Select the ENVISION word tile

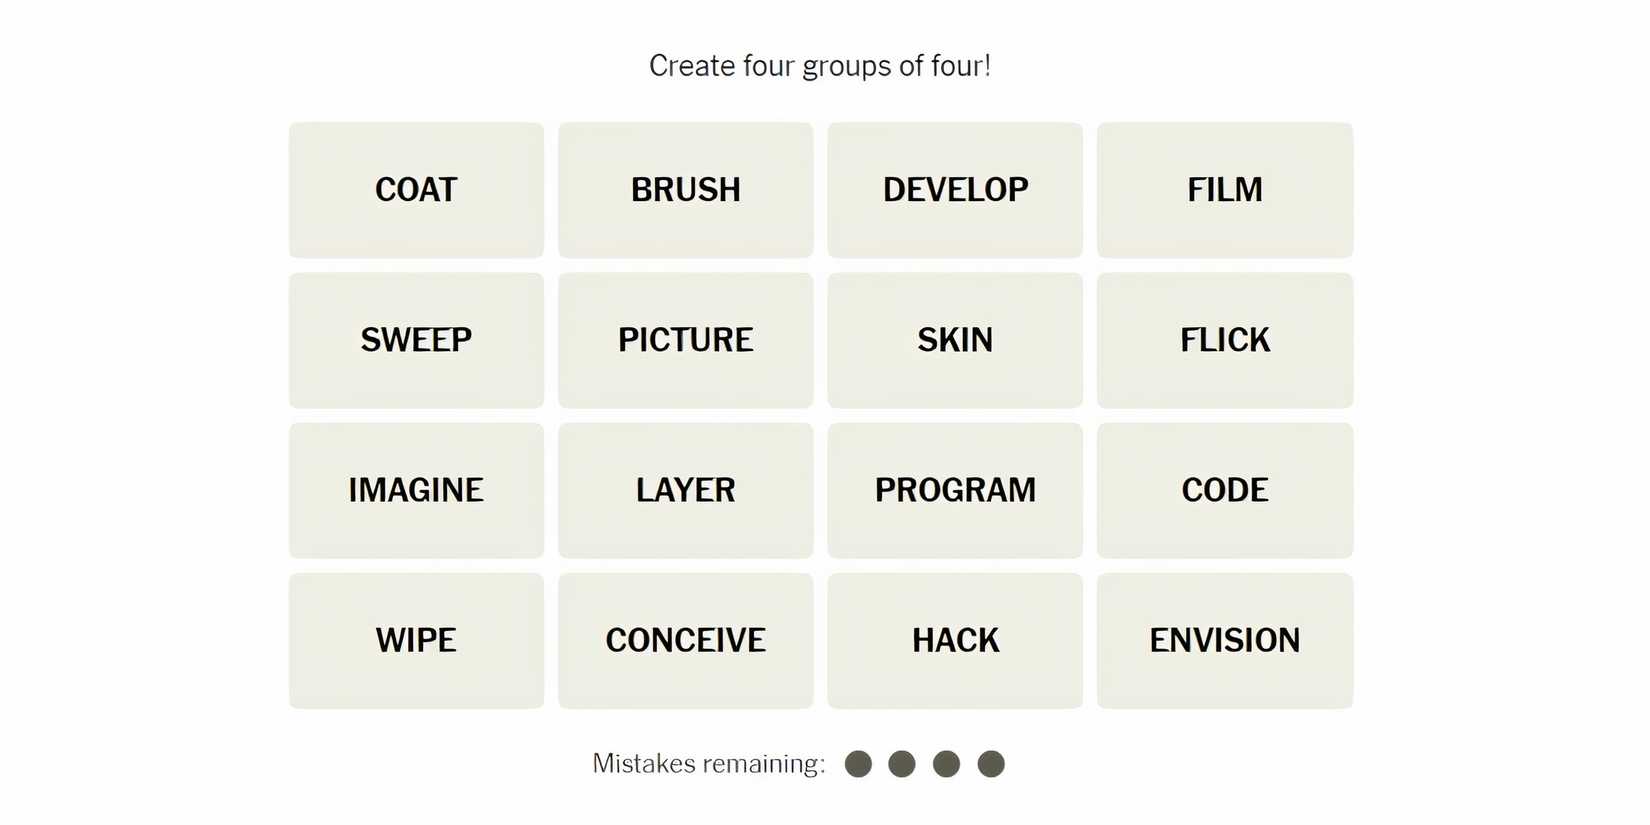tap(1224, 640)
